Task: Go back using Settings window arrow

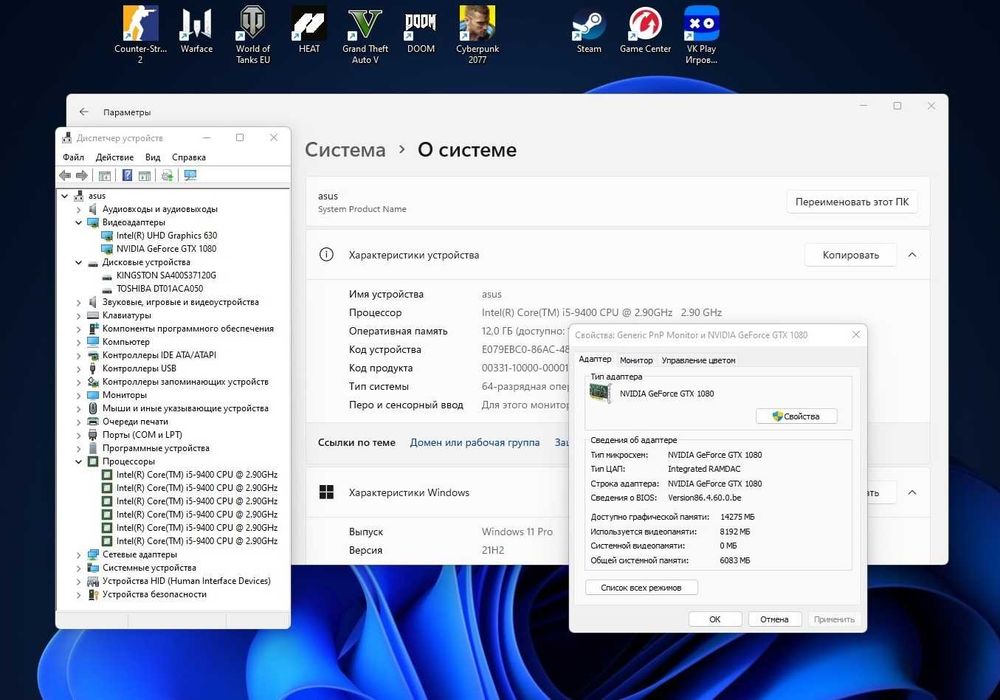Action: (84, 112)
